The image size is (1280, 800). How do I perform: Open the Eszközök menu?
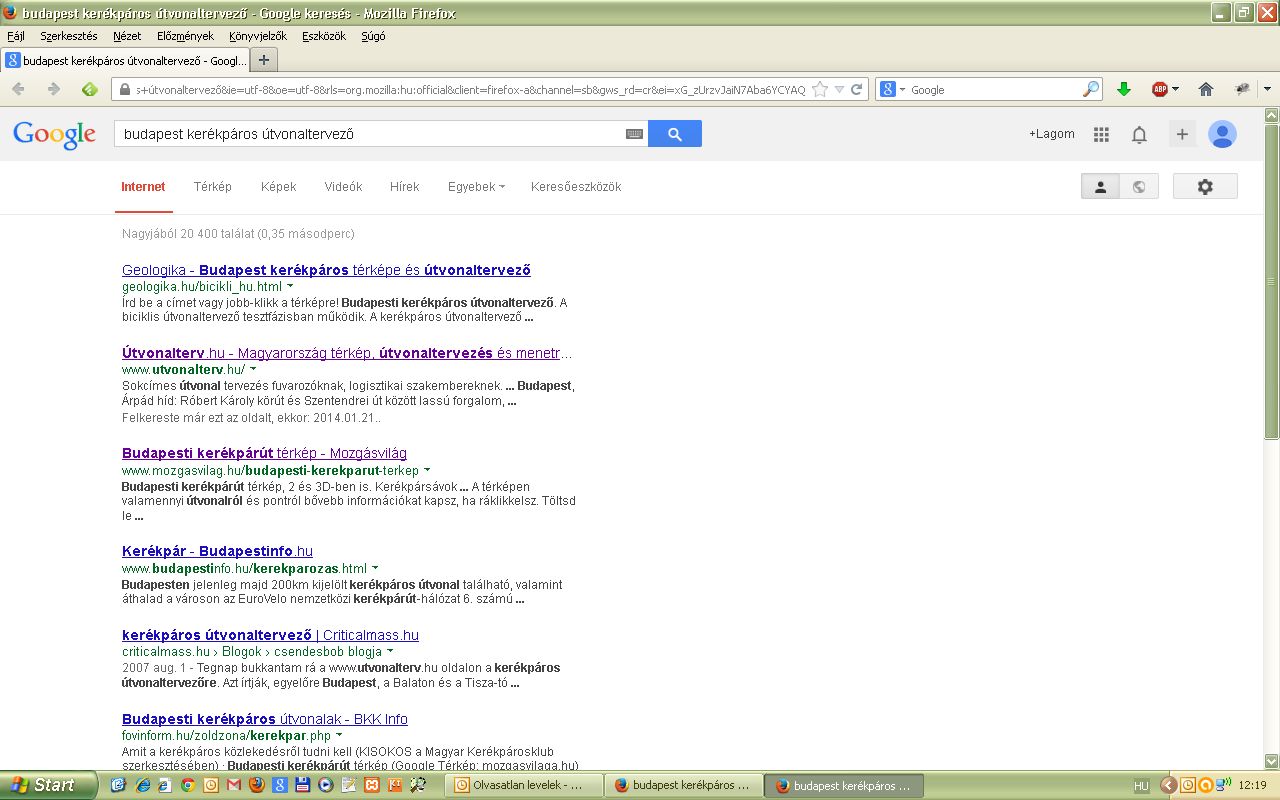pyautogui.click(x=324, y=36)
